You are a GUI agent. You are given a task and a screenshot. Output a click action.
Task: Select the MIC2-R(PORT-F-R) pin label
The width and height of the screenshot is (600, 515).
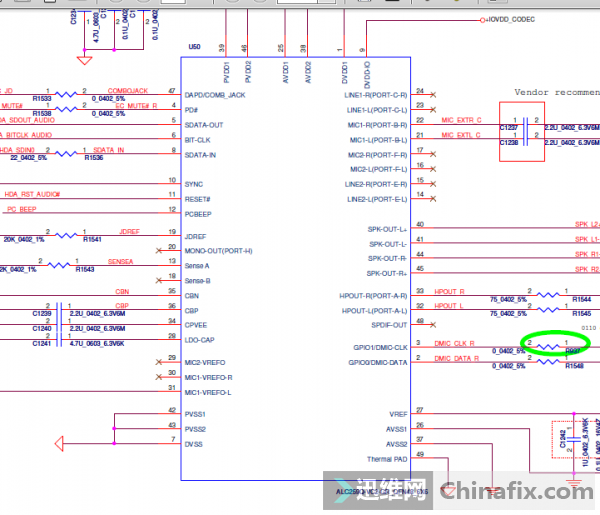[x=378, y=155]
